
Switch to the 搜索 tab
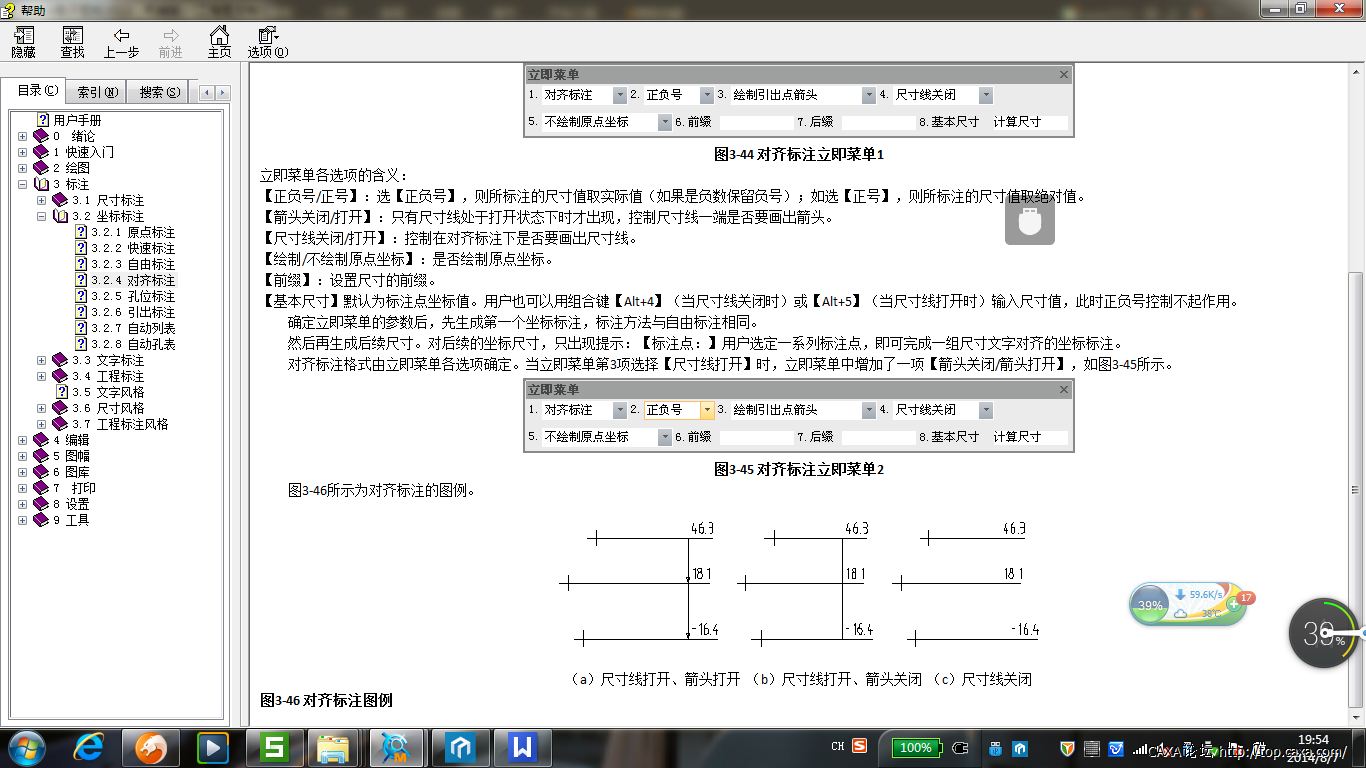(x=160, y=92)
